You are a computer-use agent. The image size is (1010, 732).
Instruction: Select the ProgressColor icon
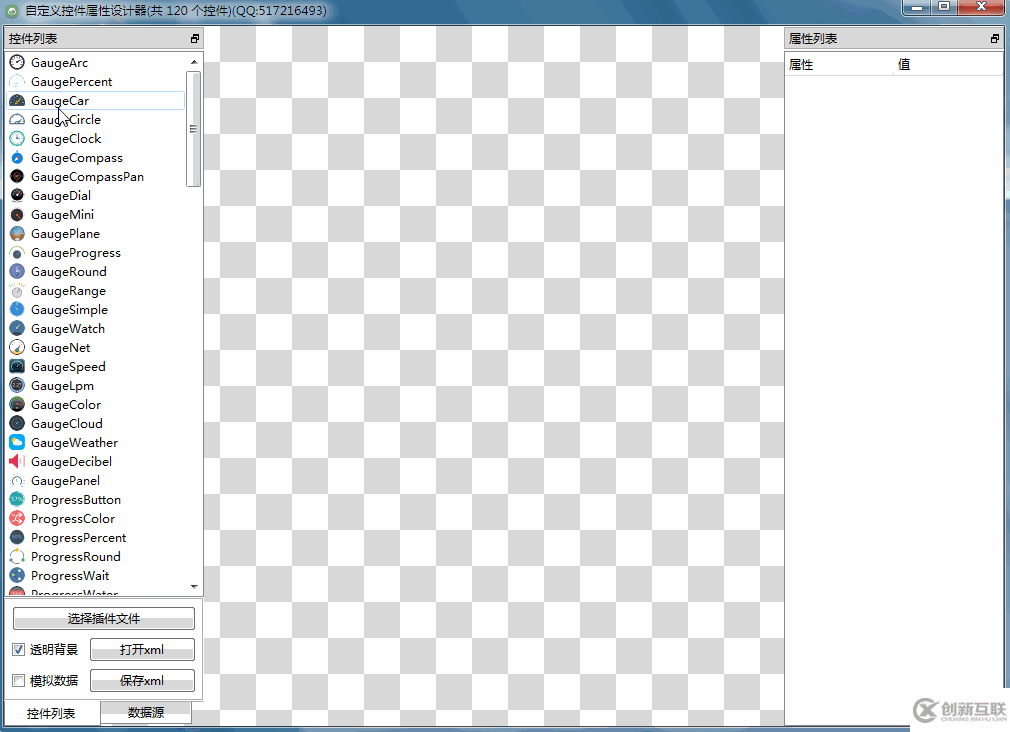17,519
